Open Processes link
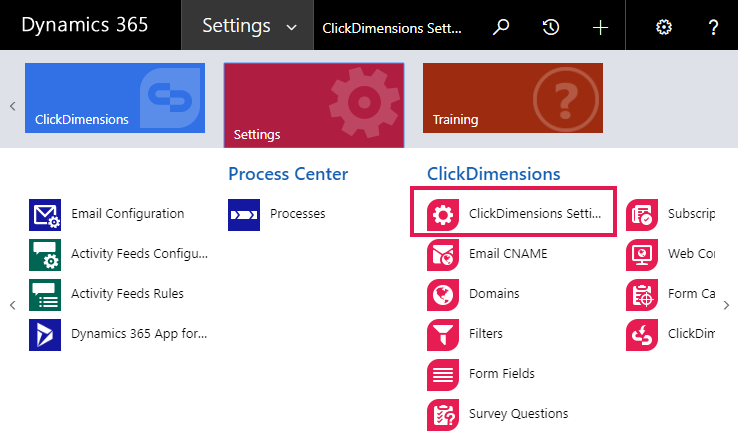This screenshot has height=441, width=738. pyautogui.click(x=297, y=214)
